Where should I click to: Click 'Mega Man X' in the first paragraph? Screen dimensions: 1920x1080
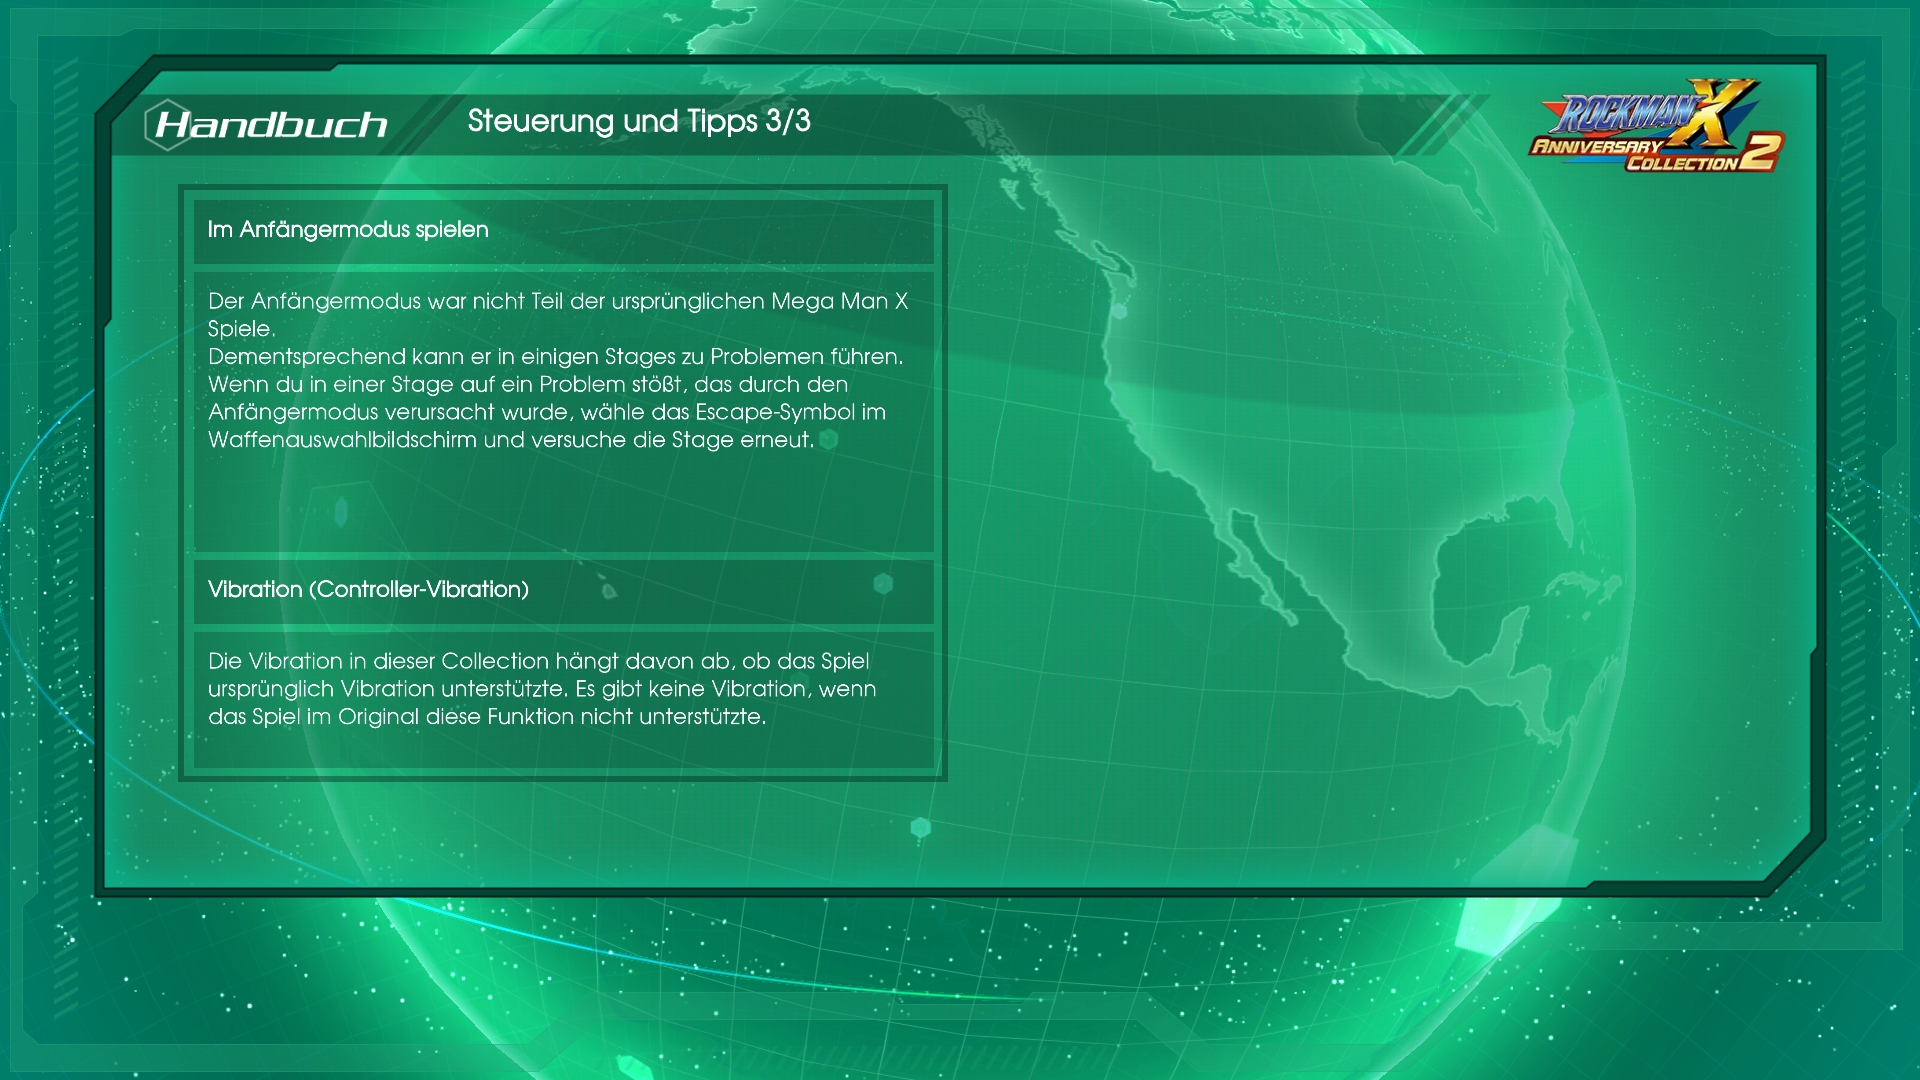click(838, 301)
